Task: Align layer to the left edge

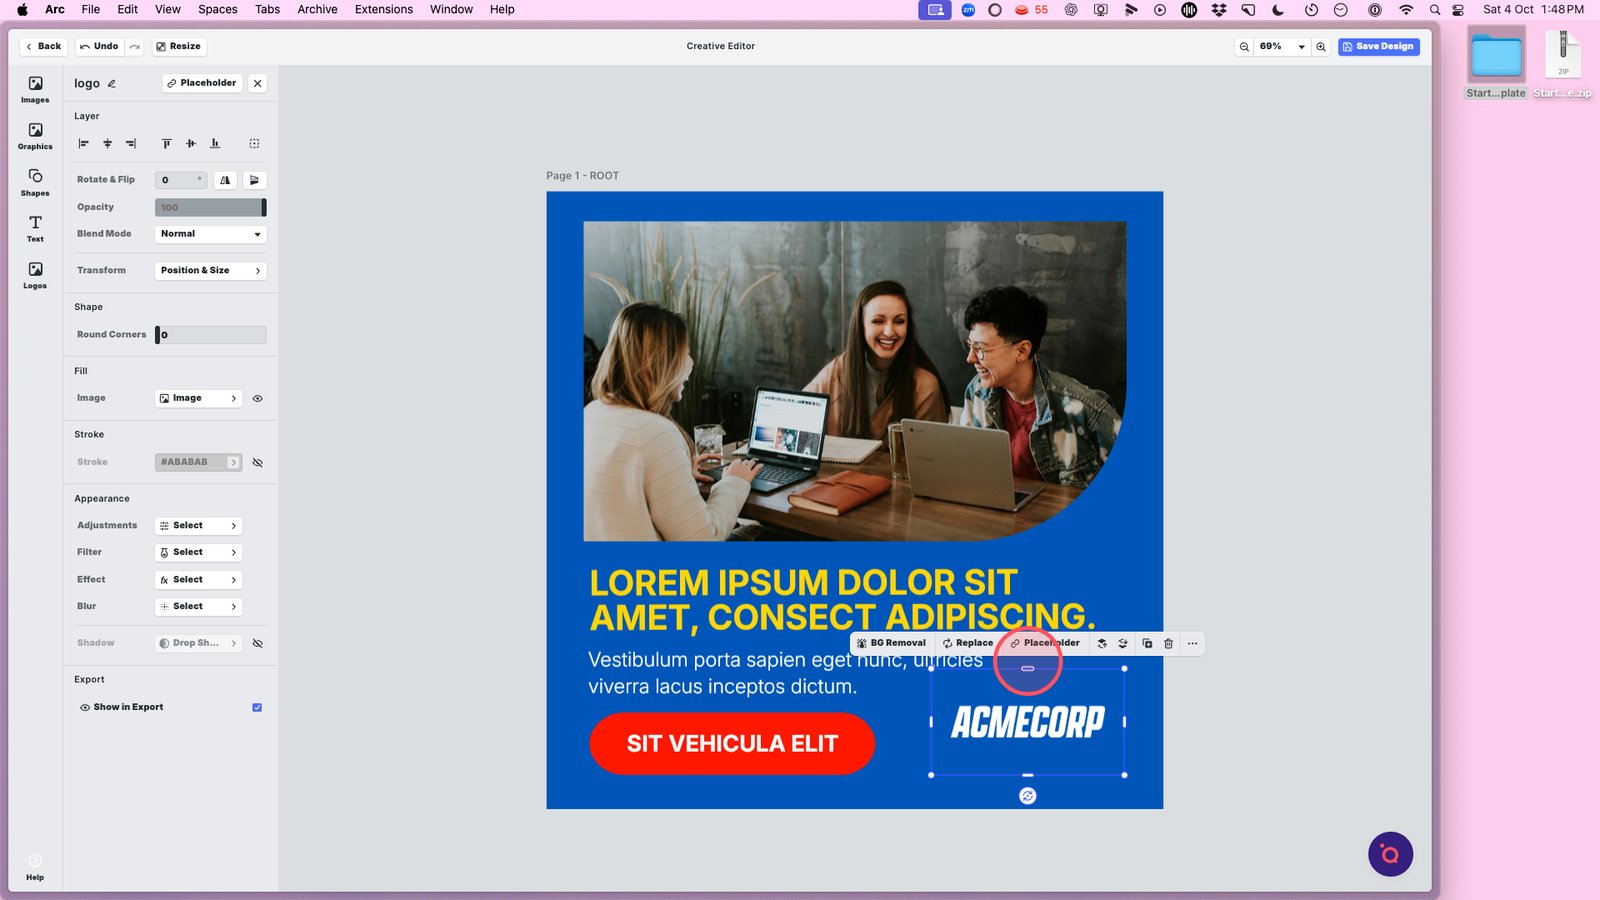Action: click(84, 144)
